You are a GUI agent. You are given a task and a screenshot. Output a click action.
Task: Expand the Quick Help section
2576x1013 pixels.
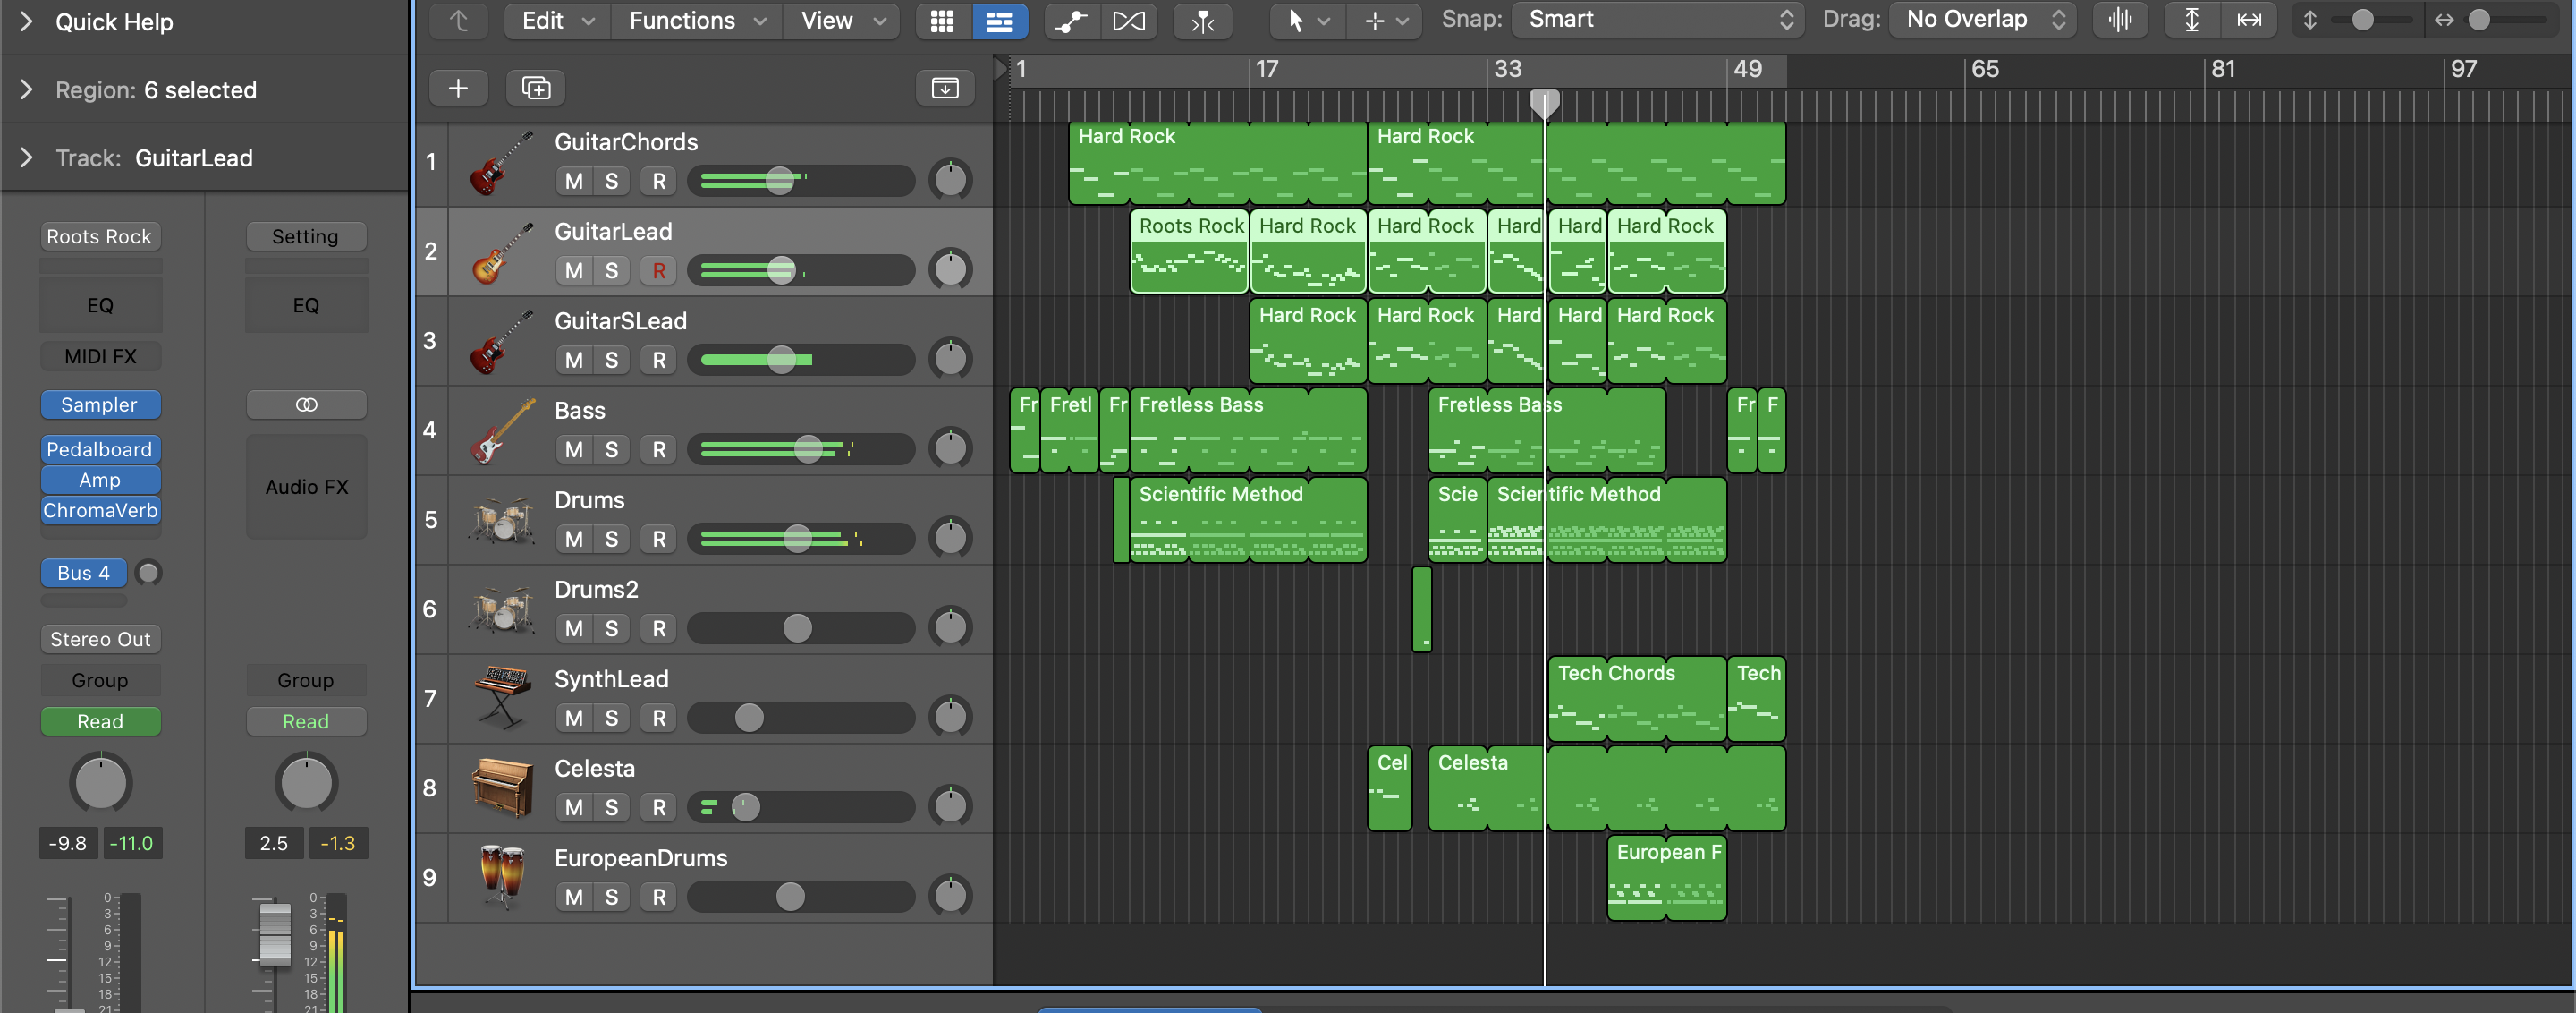click(x=27, y=21)
